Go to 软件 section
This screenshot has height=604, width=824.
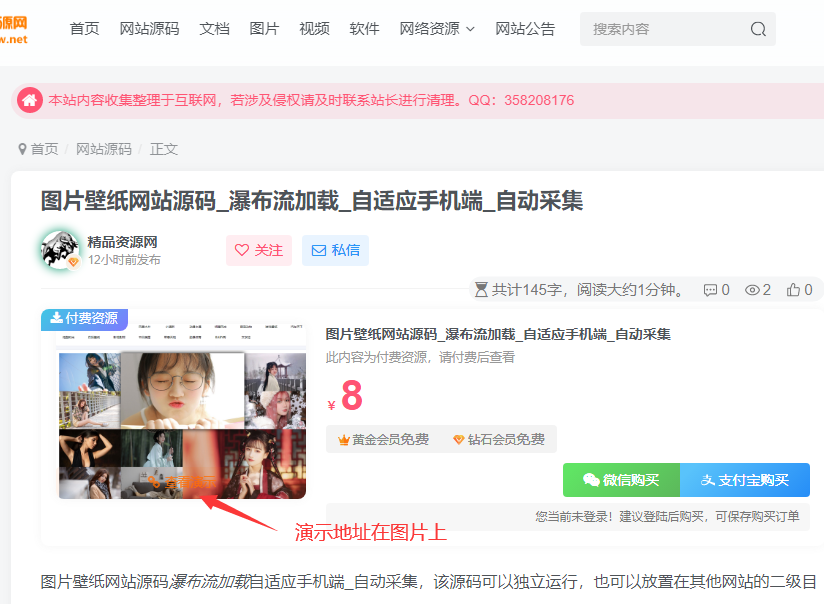coord(364,29)
